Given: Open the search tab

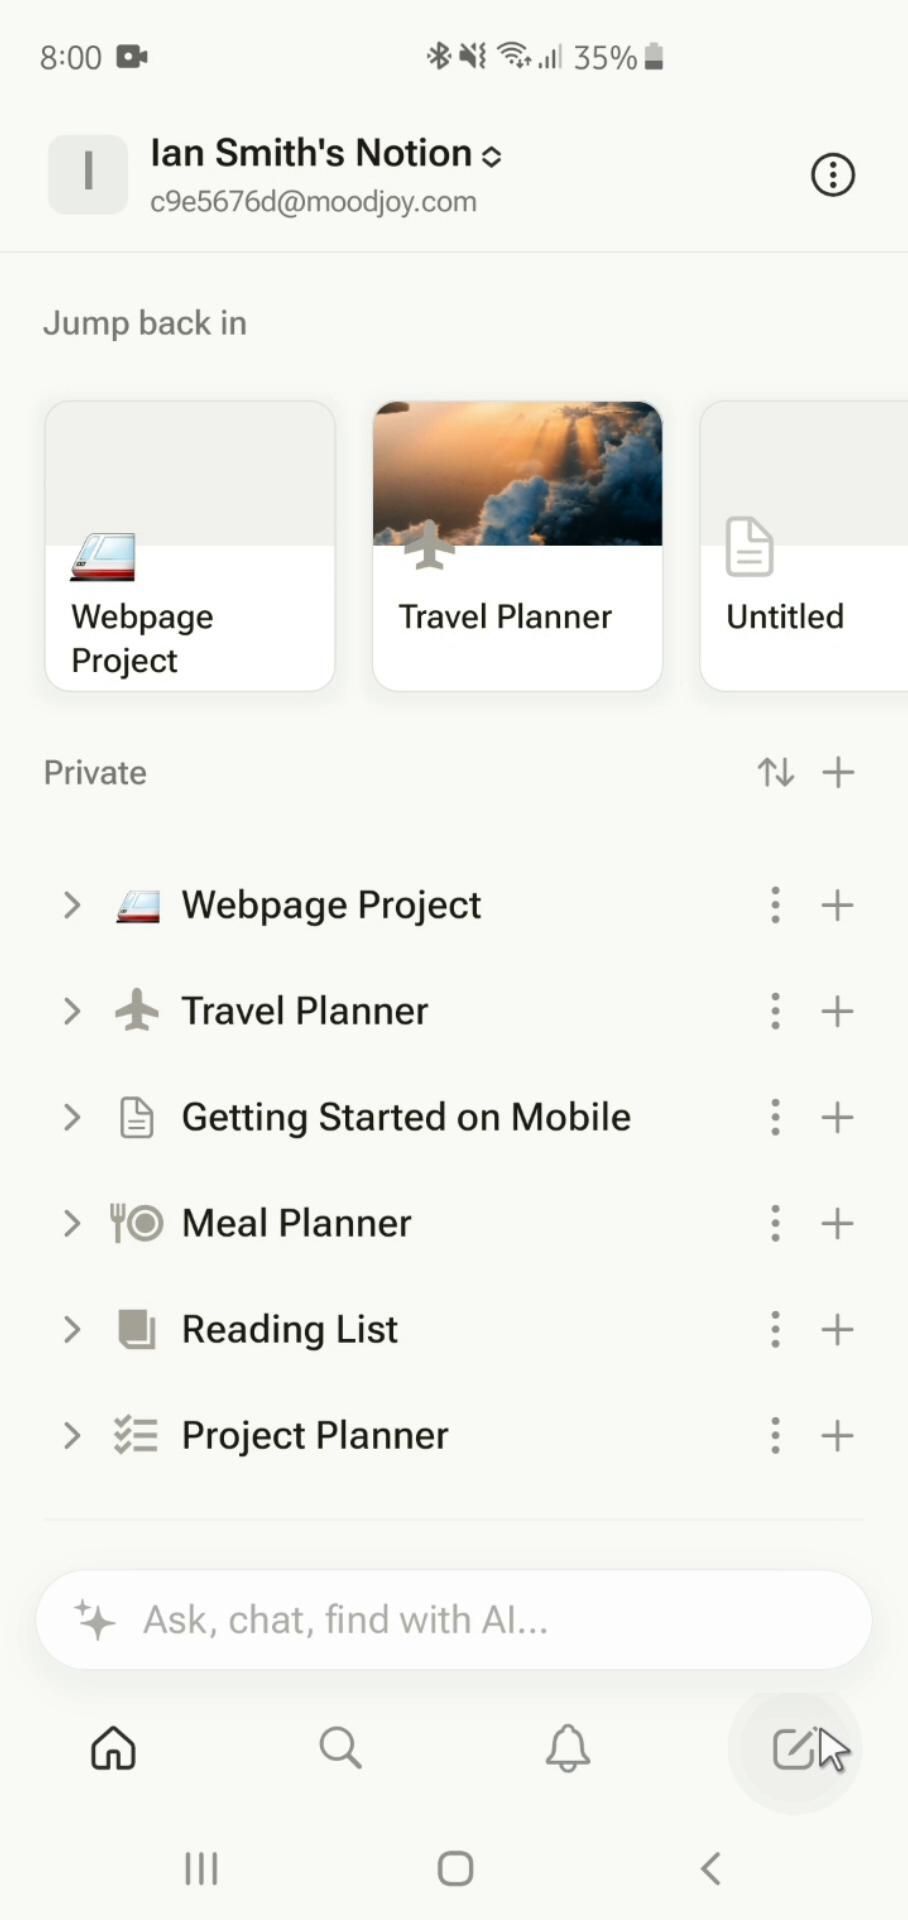Looking at the screenshot, I should click(x=340, y=1749).
